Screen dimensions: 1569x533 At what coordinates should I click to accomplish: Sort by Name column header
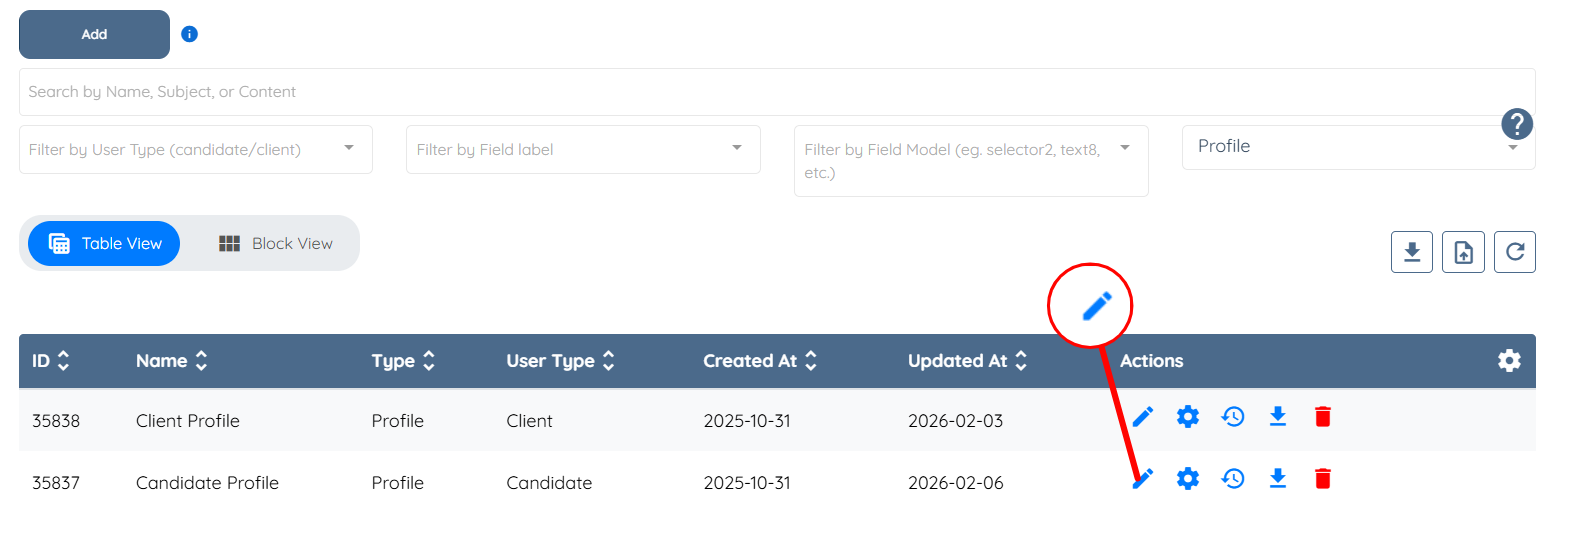(x=171, y=361)
